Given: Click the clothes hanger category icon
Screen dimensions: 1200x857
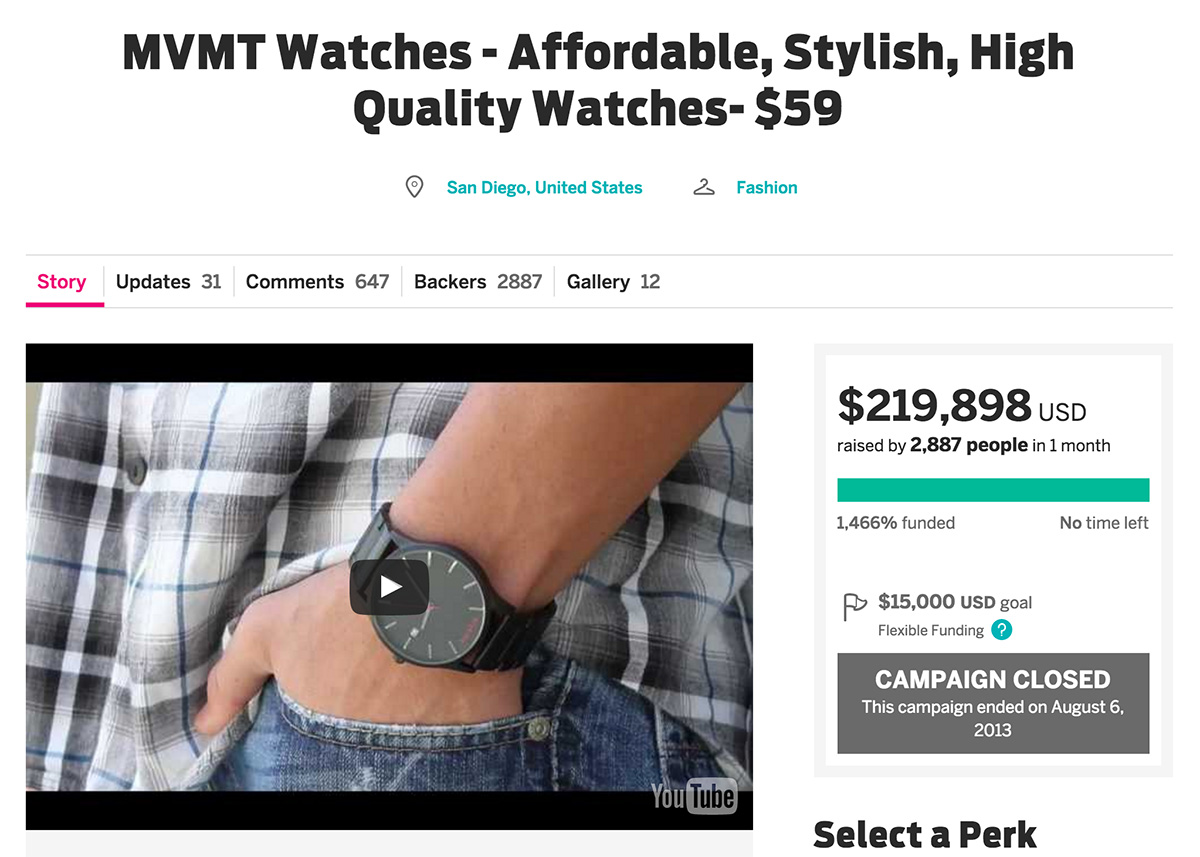Looking at the screenshot, I should [704, 187].
